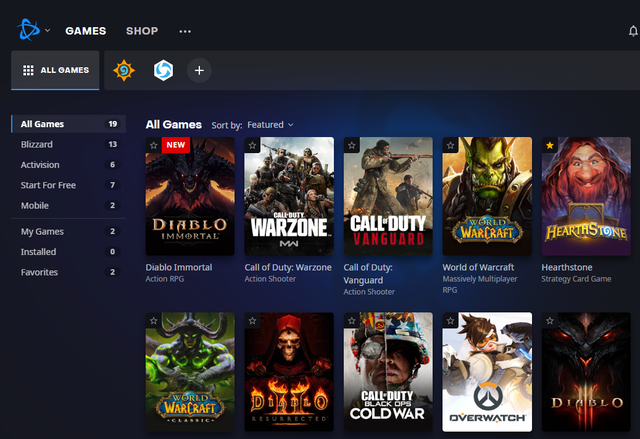Open the more options ellipsis menu
Screen dimensions: 640x439
(185, 31)
